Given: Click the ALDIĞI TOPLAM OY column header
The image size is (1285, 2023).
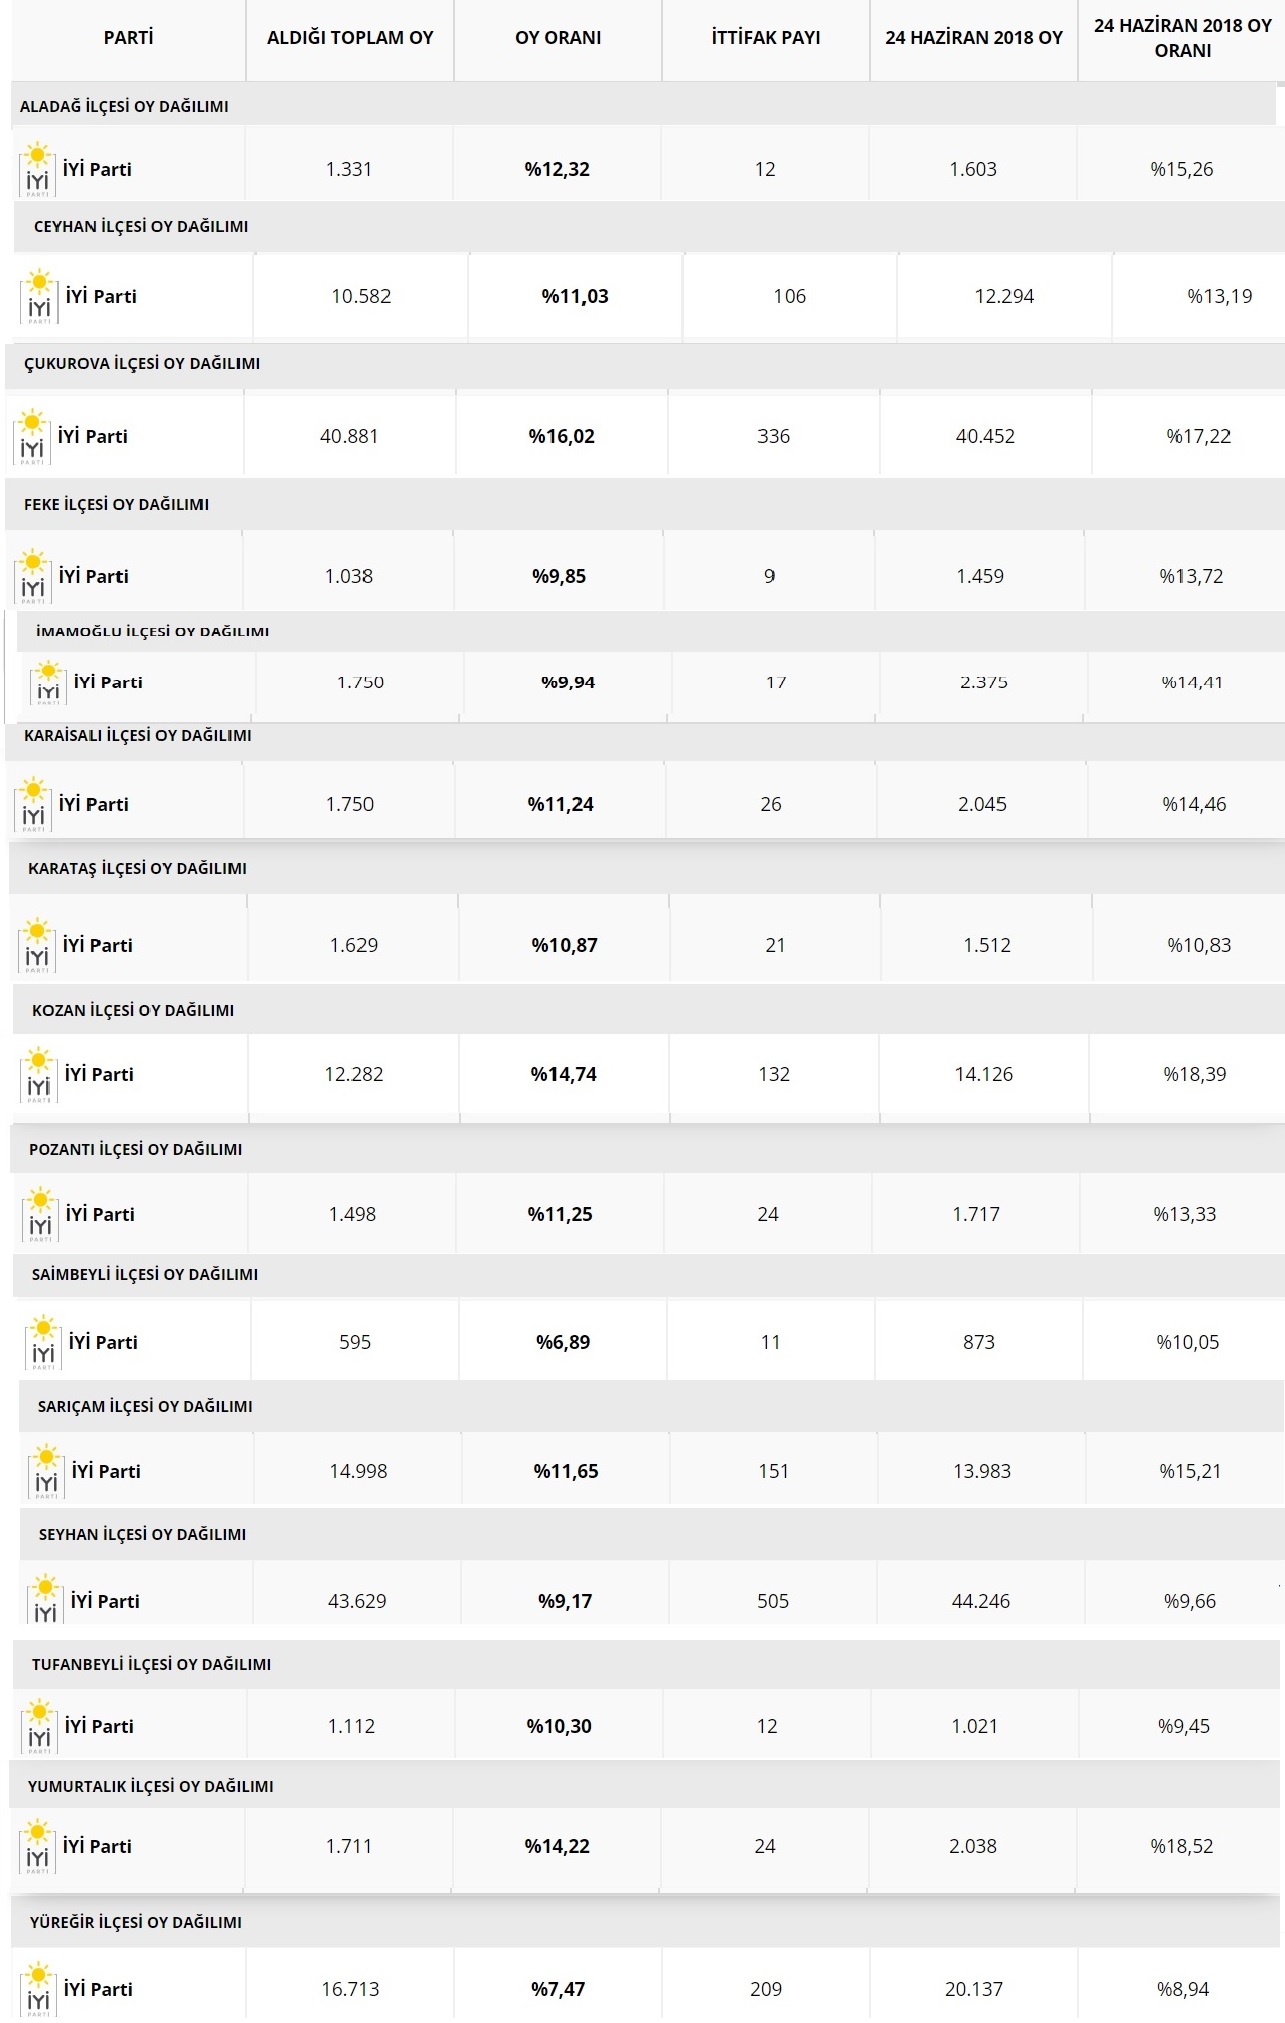Looking at the screenshot, I should coord(350,38).
